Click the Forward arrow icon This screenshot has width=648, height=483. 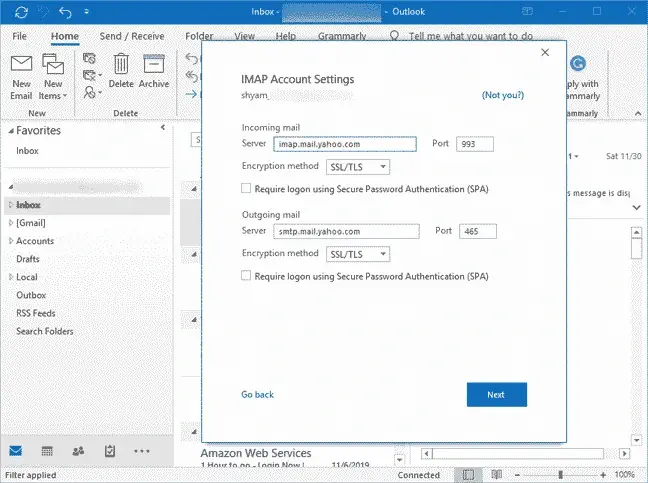point(191,94)
